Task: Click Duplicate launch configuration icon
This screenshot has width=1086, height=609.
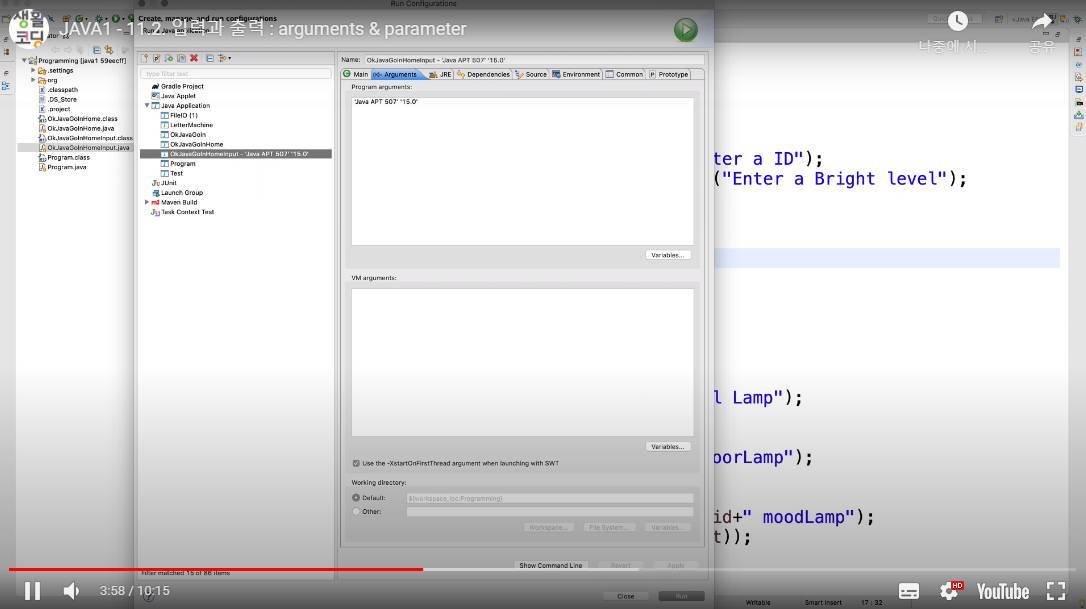Action: pyautogui.click(x=181, y=58)
